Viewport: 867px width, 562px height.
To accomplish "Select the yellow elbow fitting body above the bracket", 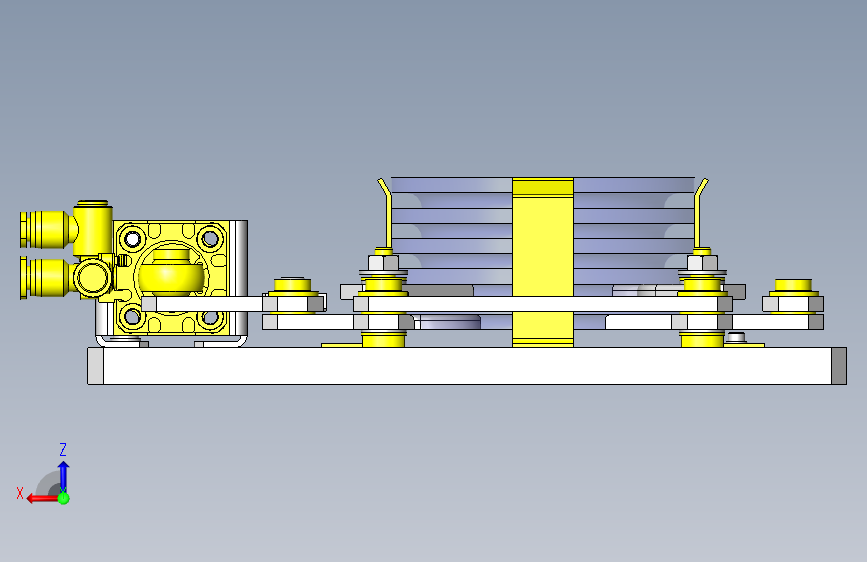I will [93, 228].
